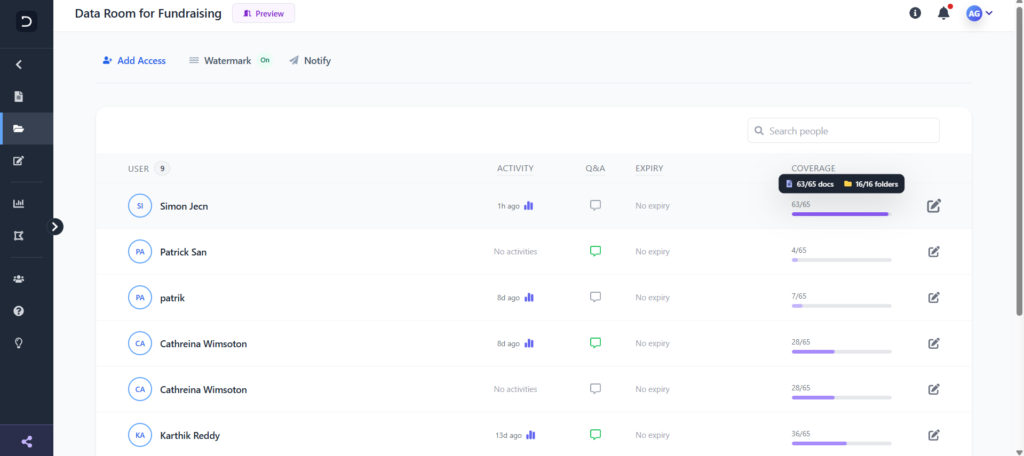The height and width of the screenshot is (456, 1024).
Task: Expand the sidebar with the round arrow button
Action: pos(56,227)
